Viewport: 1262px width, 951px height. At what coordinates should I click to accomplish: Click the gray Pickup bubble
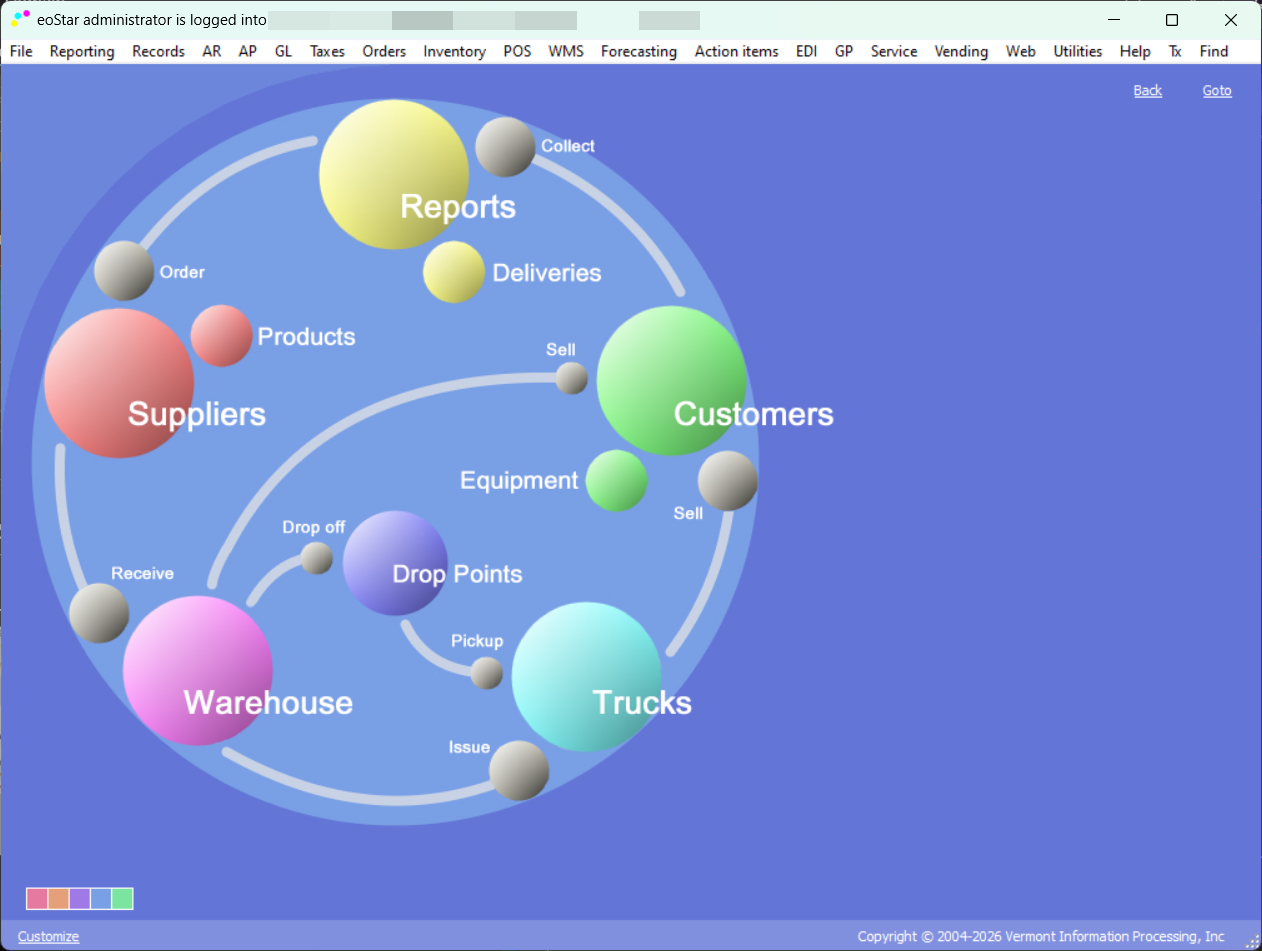click(487, 673)
